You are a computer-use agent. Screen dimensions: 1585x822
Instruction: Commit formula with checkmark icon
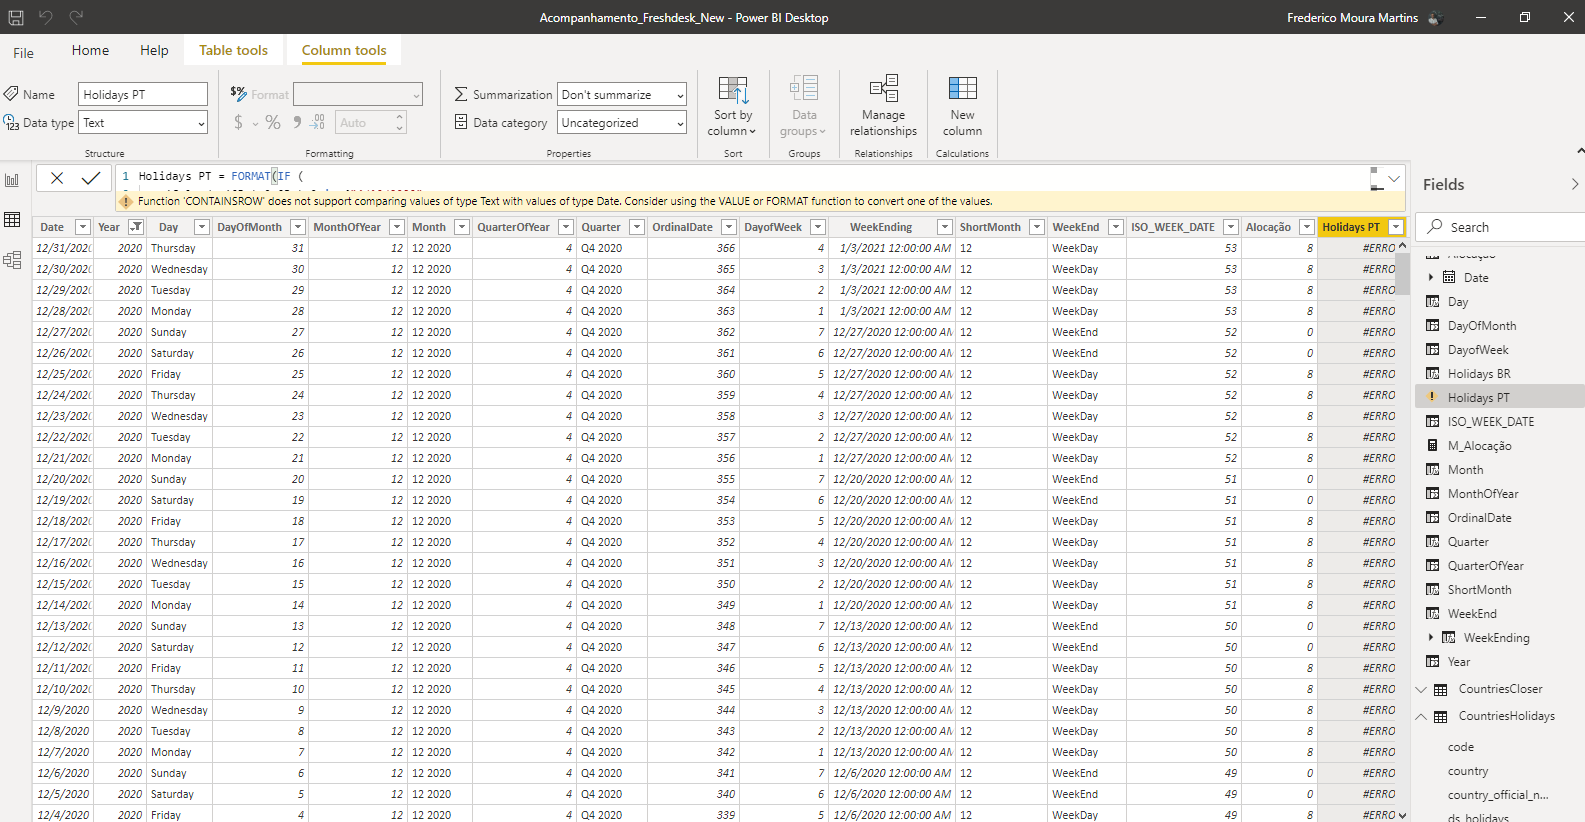[x=91, y=178]
